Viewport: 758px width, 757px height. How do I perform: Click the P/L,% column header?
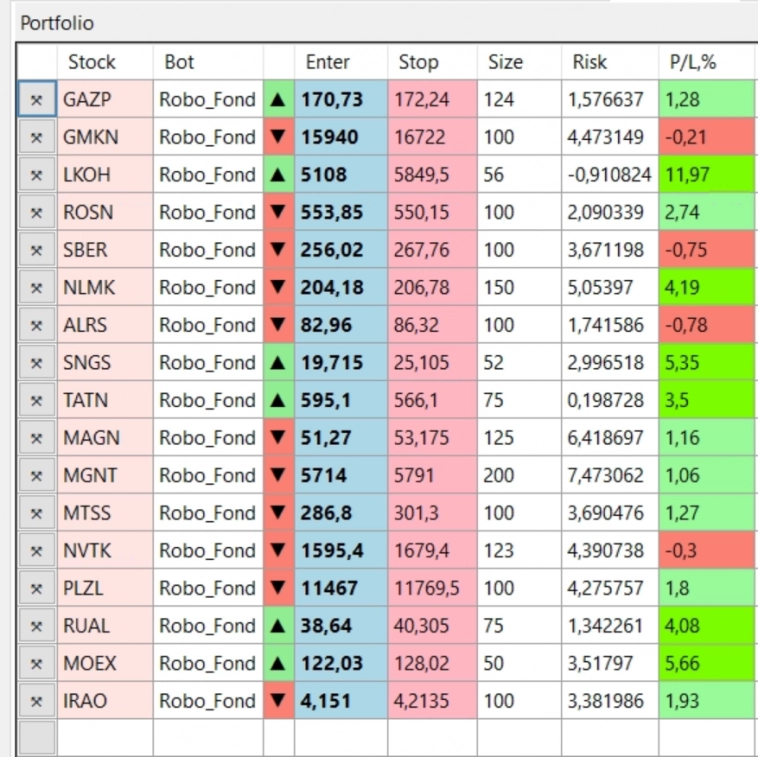(x=693, y=62)
